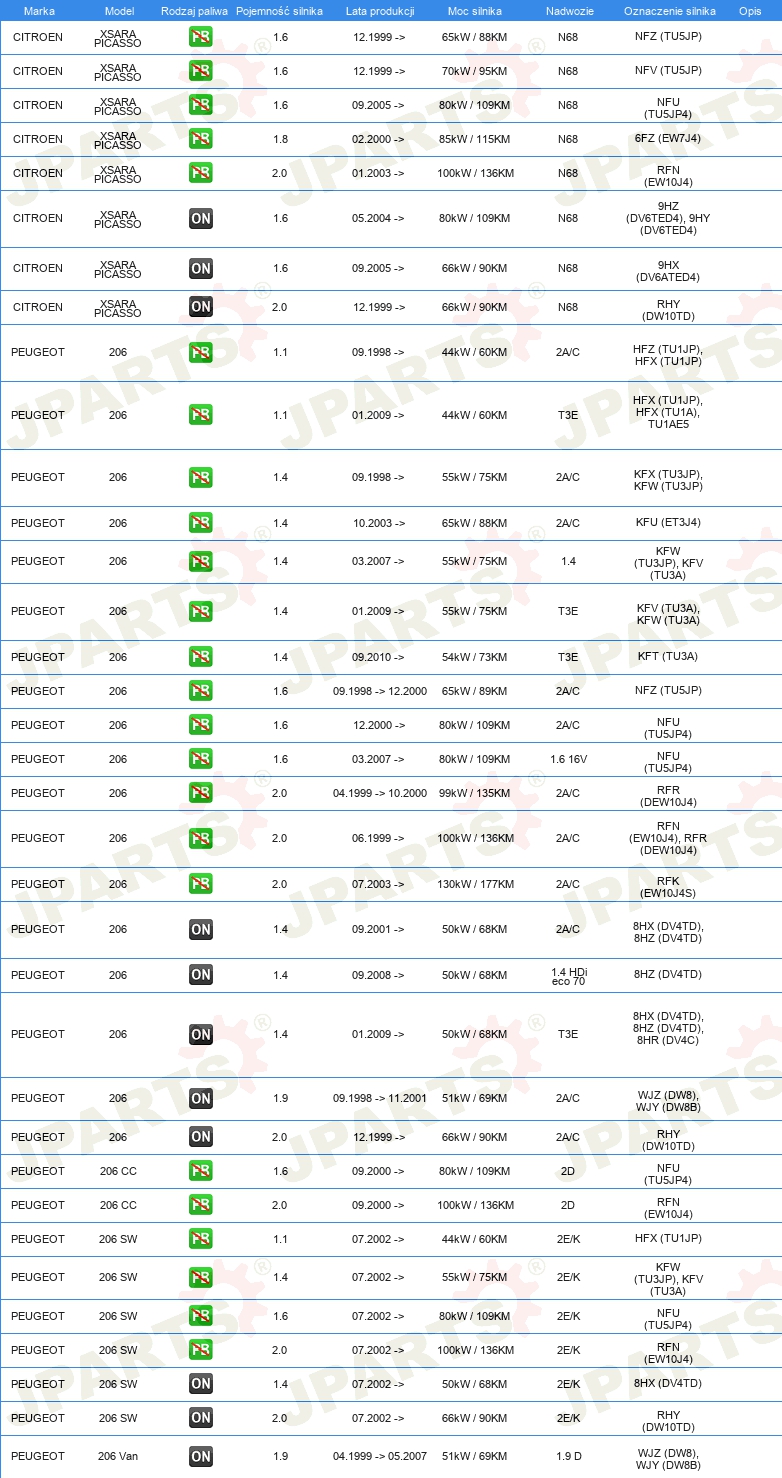This screenshot has width=782, height=1478.
Task: Click PB icon in 206 SW 1.1 row
Action: point(201,1239)
